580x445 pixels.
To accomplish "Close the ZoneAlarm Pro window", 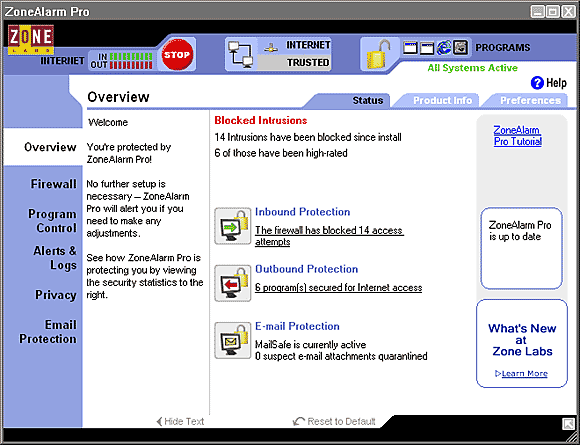I will [569, 11].
